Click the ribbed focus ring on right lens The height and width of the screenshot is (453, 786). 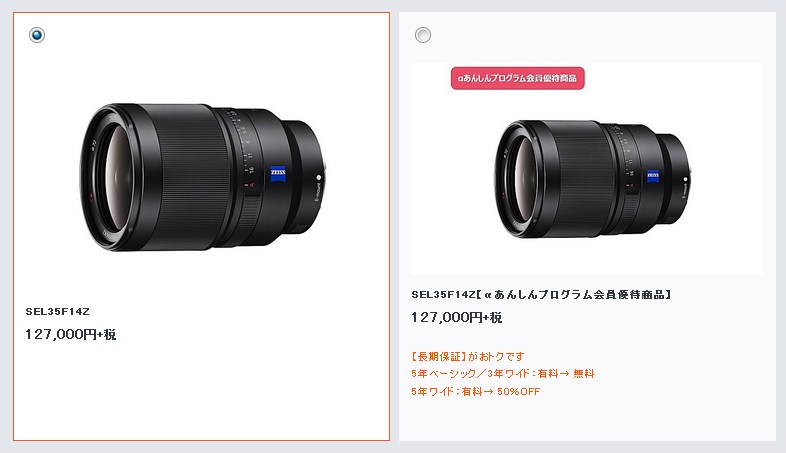582,178
